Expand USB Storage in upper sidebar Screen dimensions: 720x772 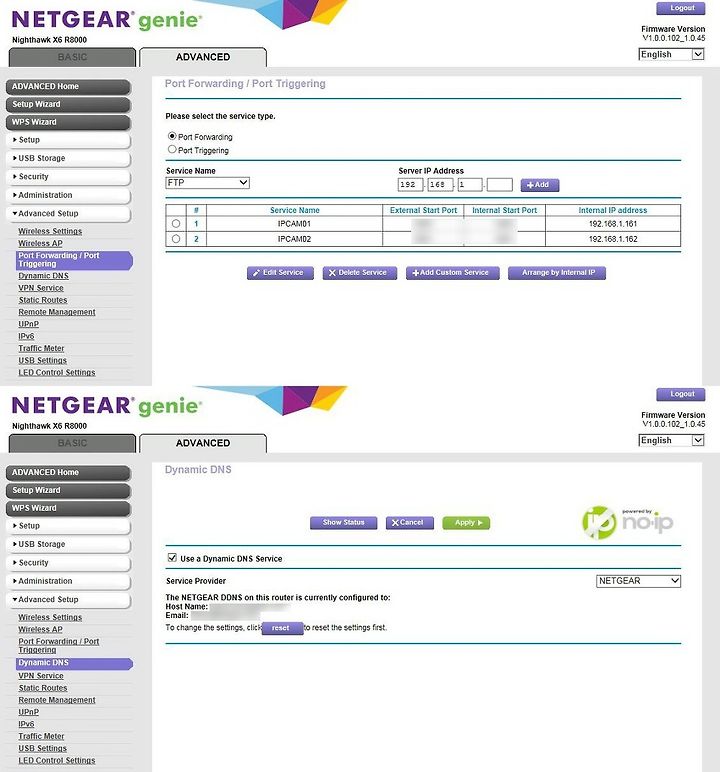click(68, 159)
